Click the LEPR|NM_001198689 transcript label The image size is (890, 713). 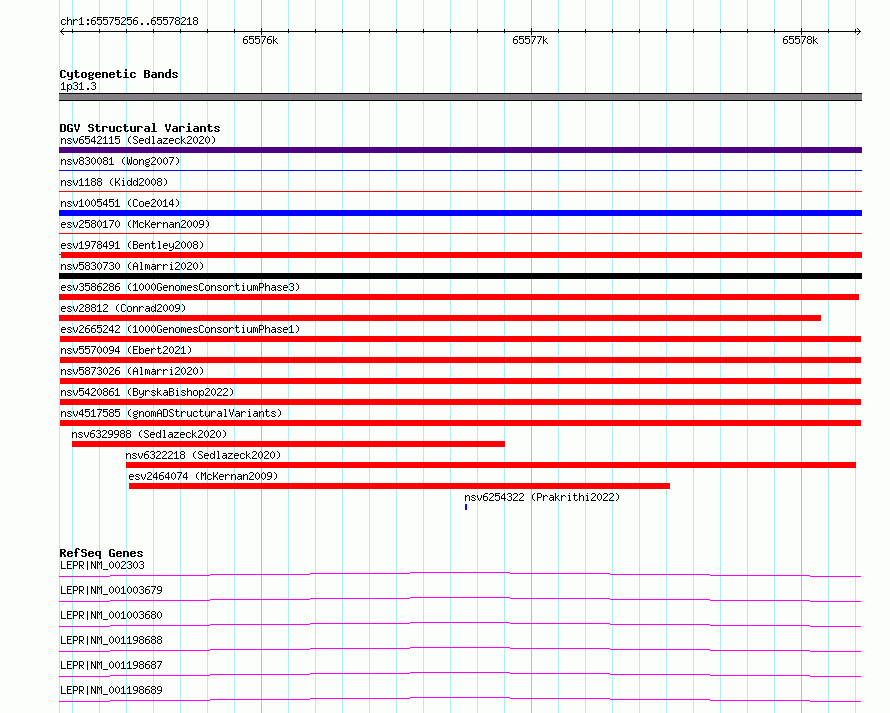(111, 690)
